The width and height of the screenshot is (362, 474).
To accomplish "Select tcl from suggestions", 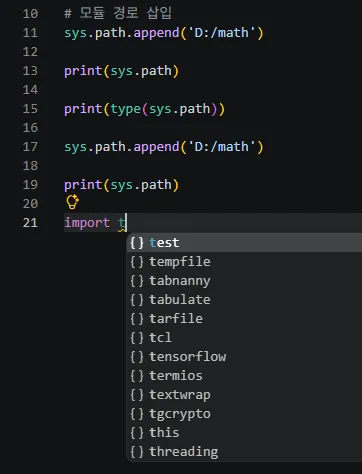I will pyautogui.click(x=245, y=338).
